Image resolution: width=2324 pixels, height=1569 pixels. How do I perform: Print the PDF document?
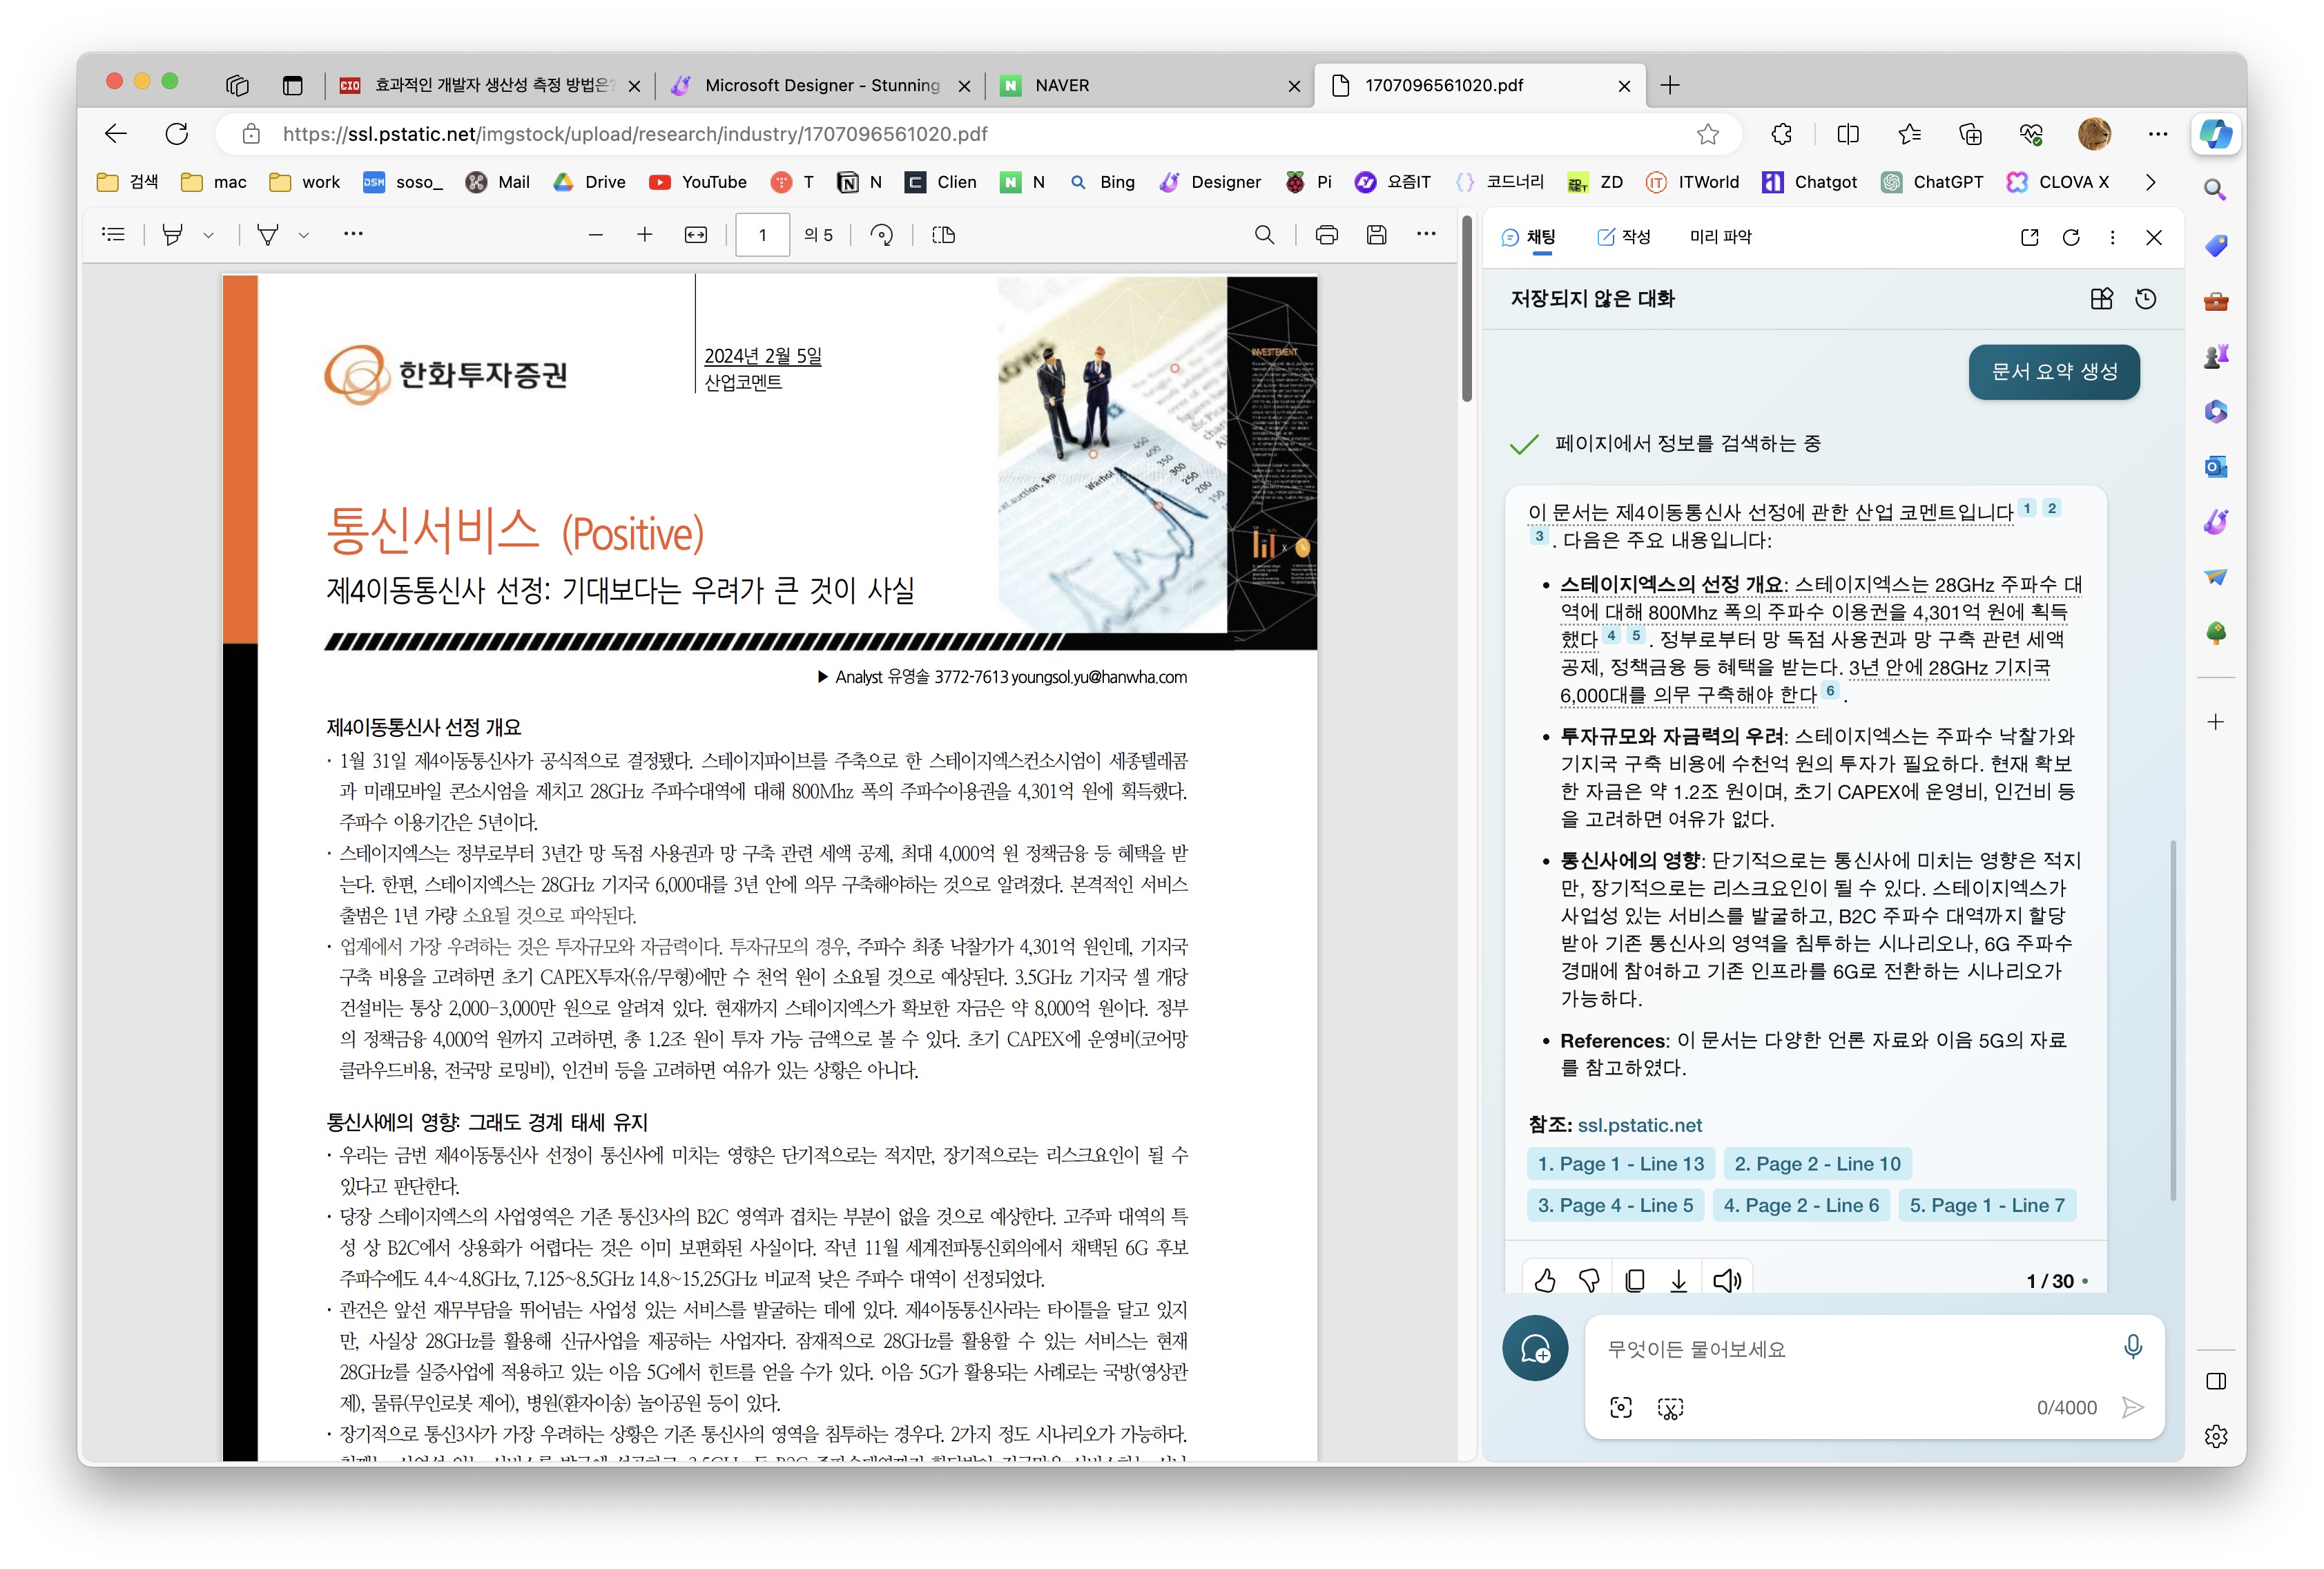click(x=1326, y=235)
